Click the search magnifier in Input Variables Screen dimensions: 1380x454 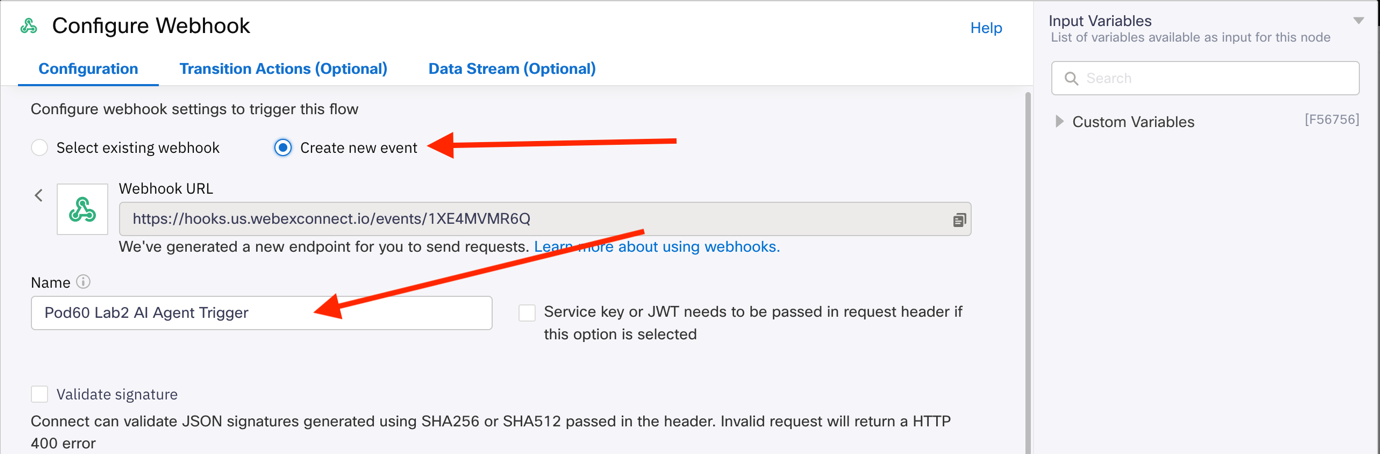(1071, 78)
